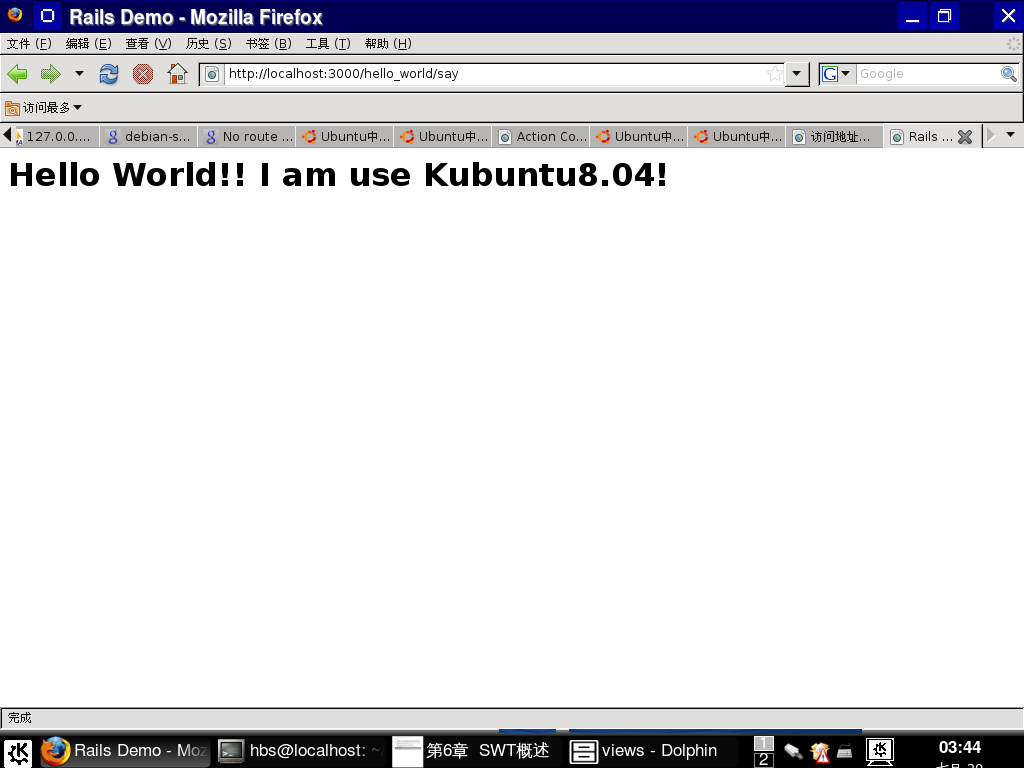Switch to virtual desktop 1 in pager
1024x768 pixels.
pos(763,743)
